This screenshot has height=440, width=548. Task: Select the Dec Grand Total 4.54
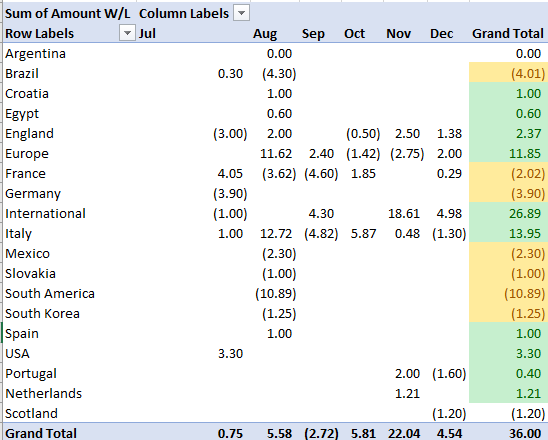click(449, 433)
